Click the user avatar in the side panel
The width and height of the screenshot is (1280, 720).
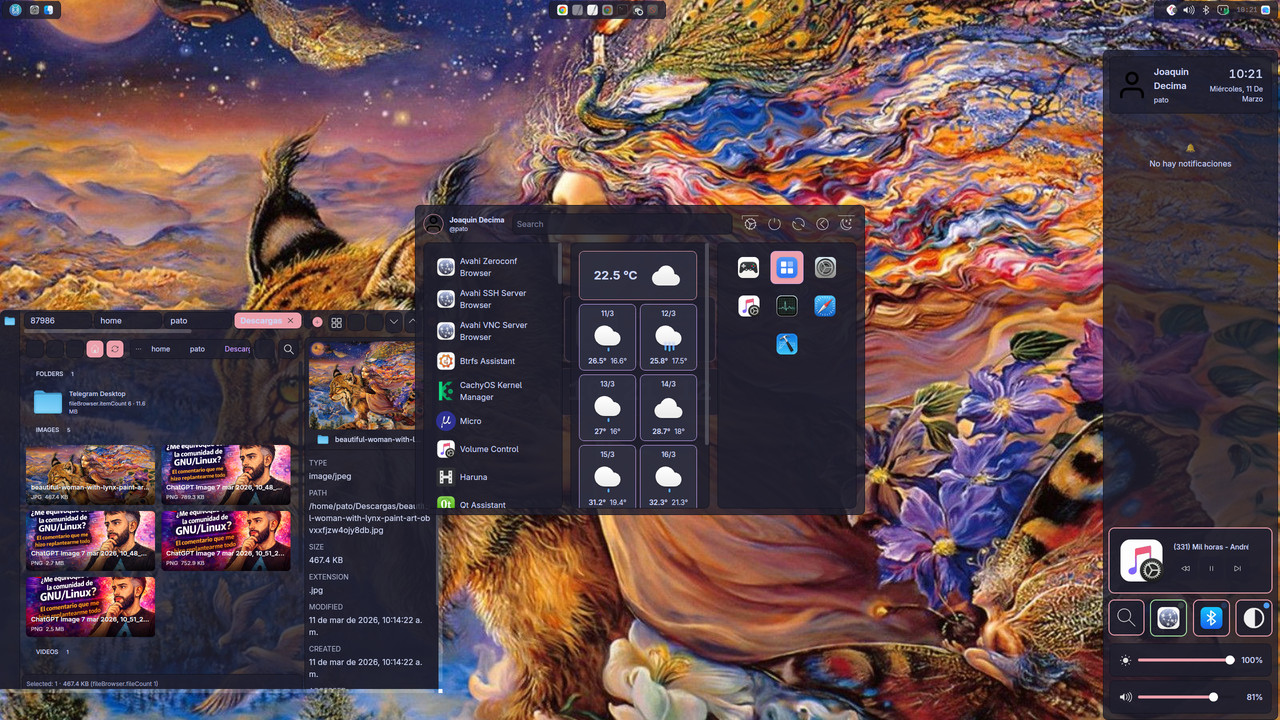(1131, 85)
